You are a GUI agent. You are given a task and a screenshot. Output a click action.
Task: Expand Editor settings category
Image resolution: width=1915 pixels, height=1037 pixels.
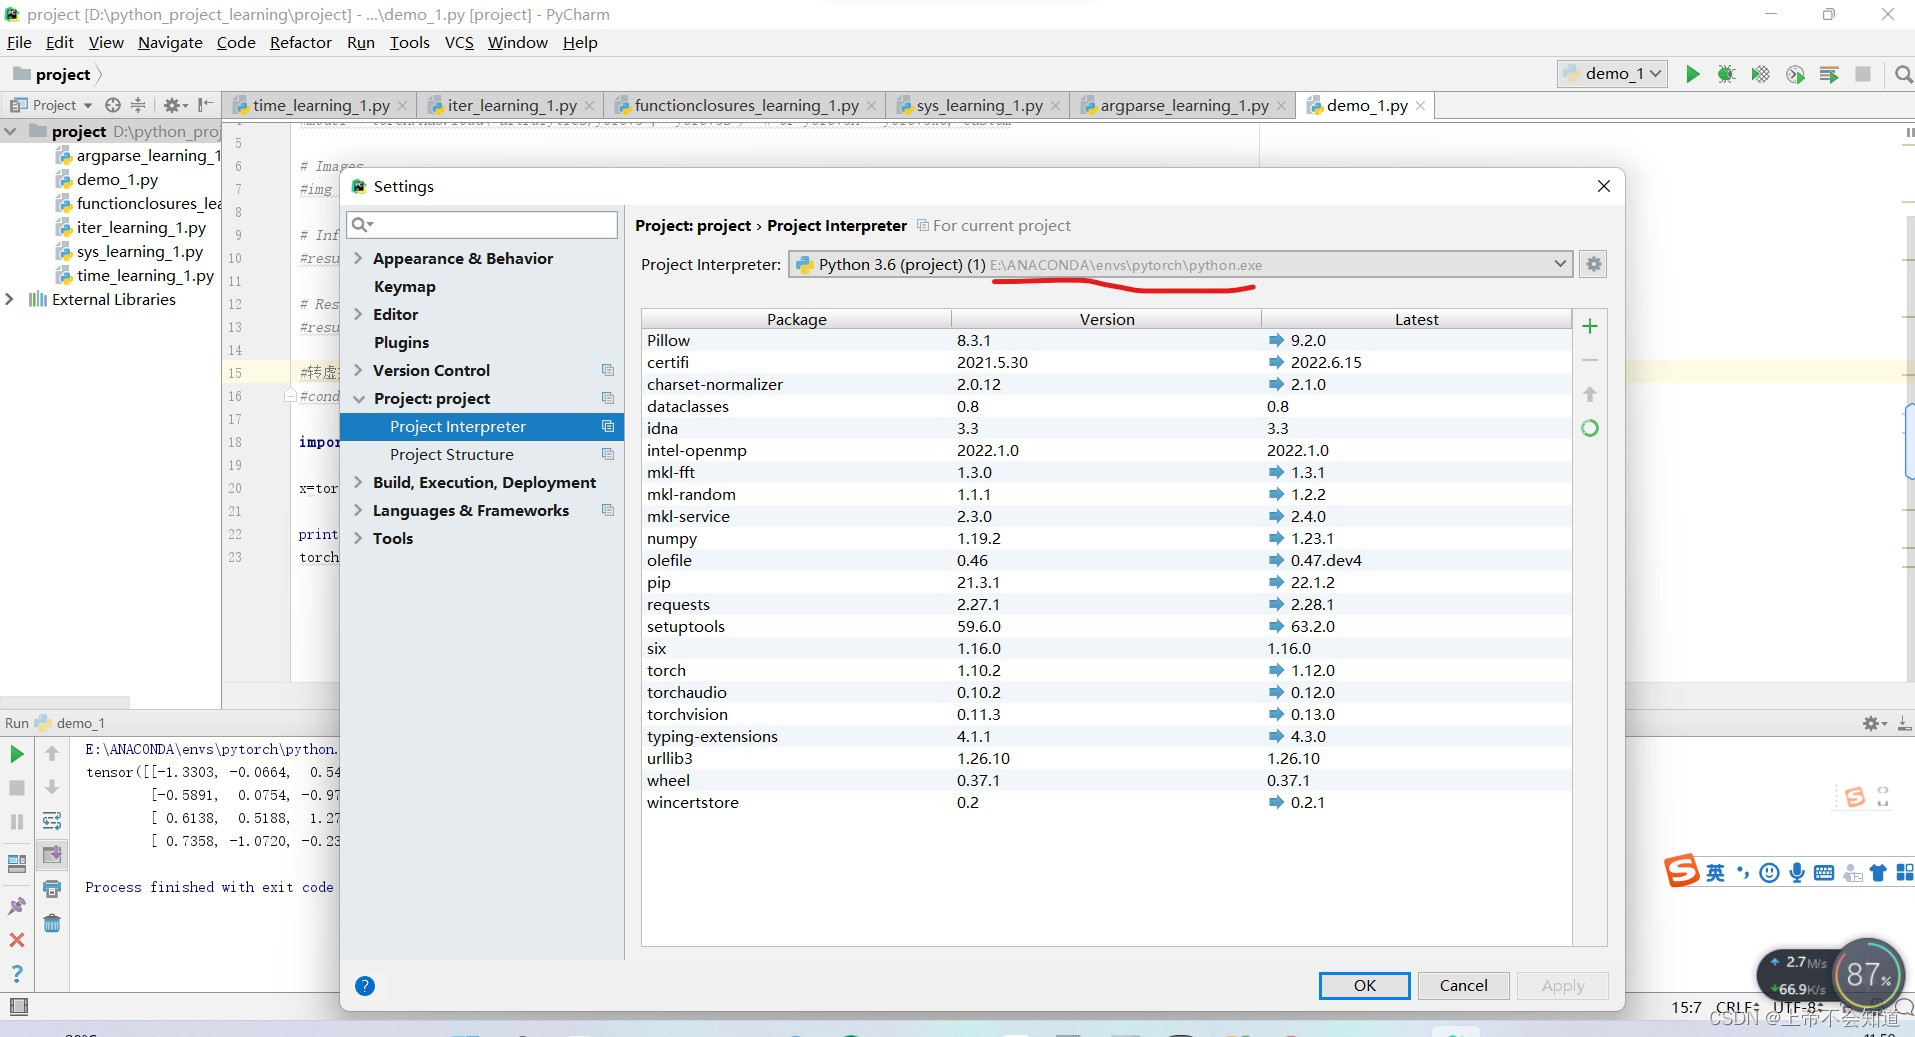coord(358,314)
